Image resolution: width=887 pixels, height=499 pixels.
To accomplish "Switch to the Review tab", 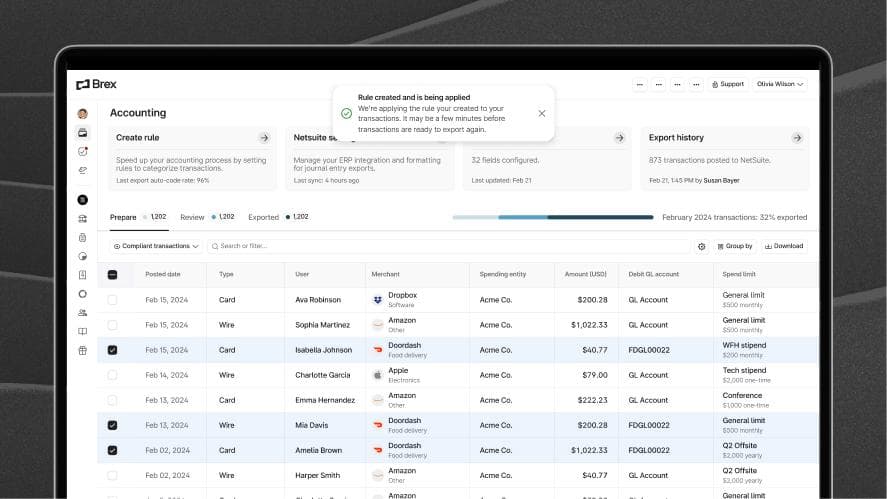I will coord(192,217).
